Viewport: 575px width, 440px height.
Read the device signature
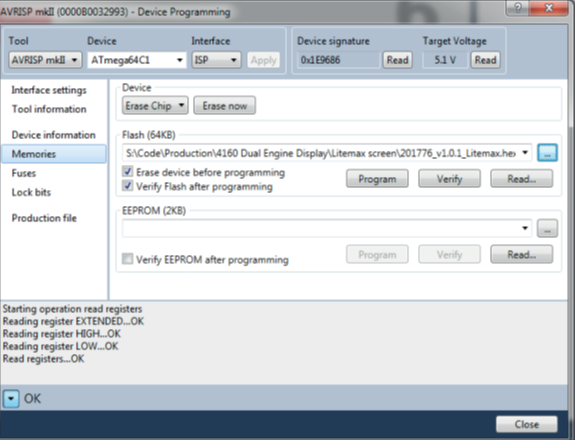click(x=398, y=60)
